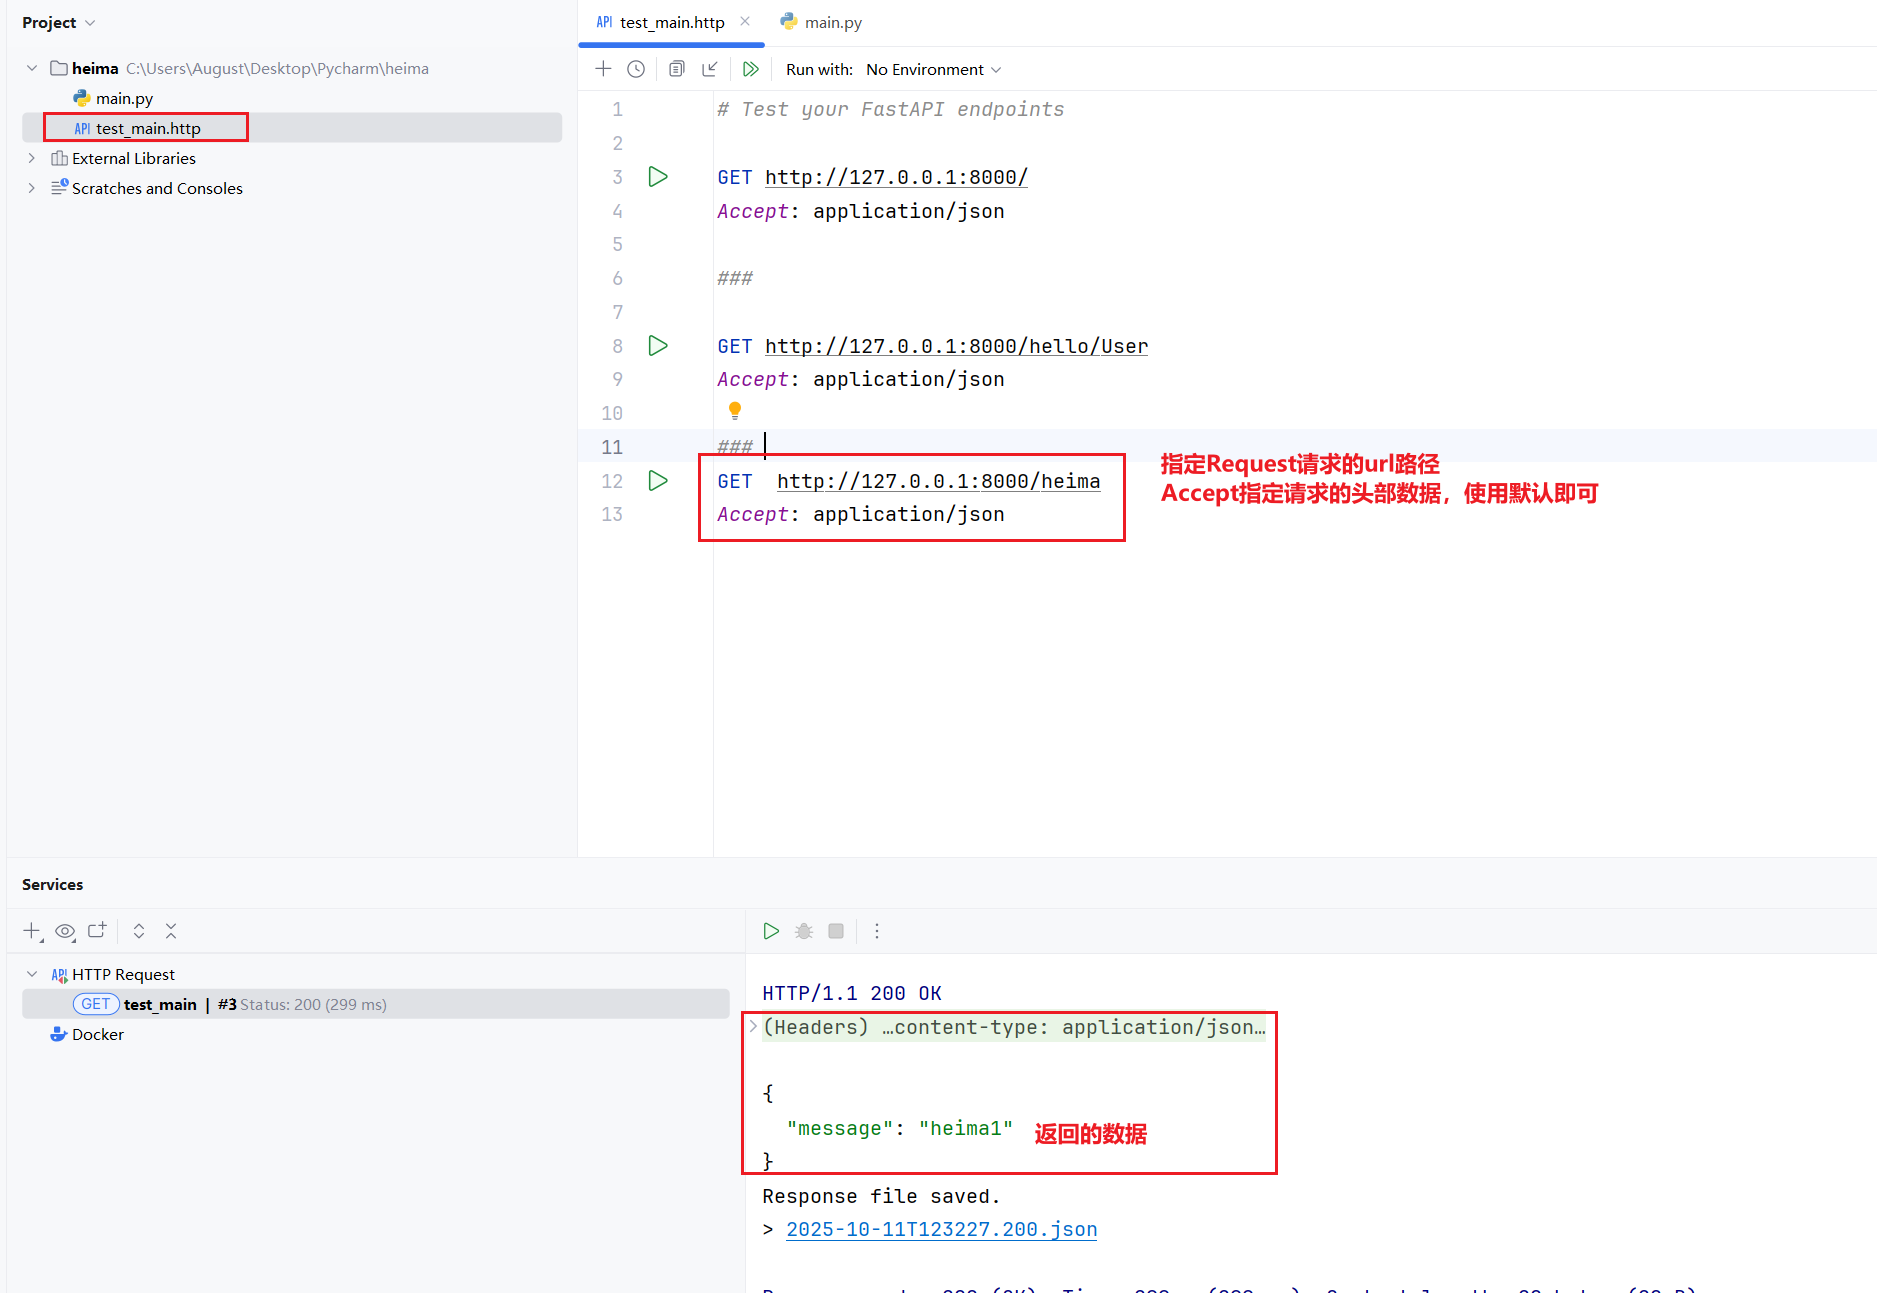Open the requests history clock icon

(x=636, y=69)
